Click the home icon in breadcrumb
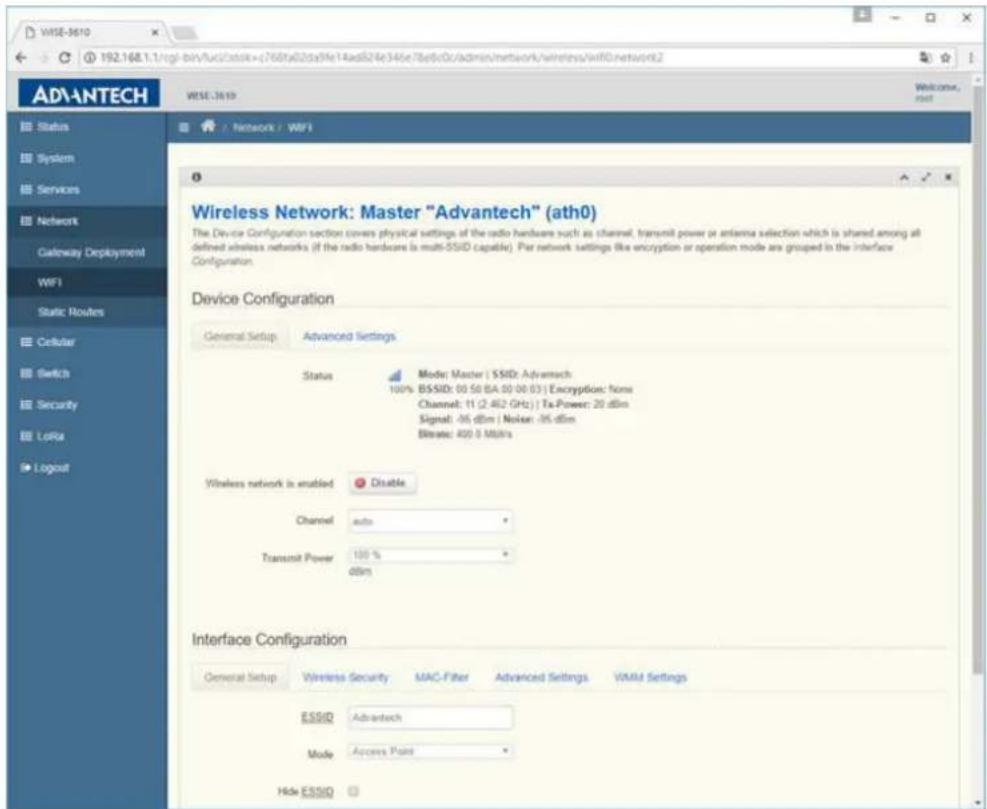The height and width of the screenshot is (809, 987). click(207, 127)
